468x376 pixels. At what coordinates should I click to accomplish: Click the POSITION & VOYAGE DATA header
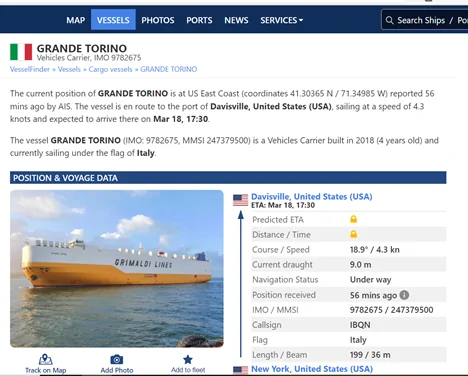[x=228, y=178]
